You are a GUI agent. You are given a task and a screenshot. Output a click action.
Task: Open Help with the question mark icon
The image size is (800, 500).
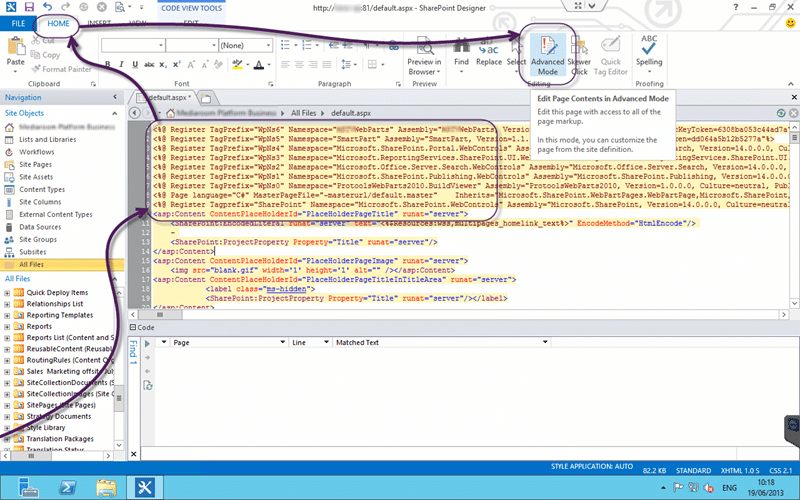[735, 7]
